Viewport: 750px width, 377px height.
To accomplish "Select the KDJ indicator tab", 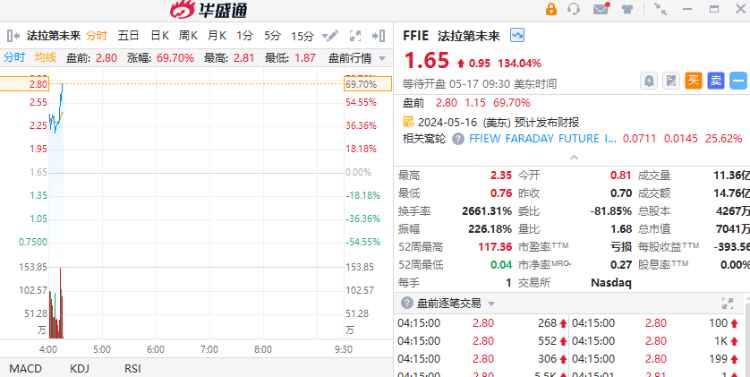I will [x=79, y=369].
